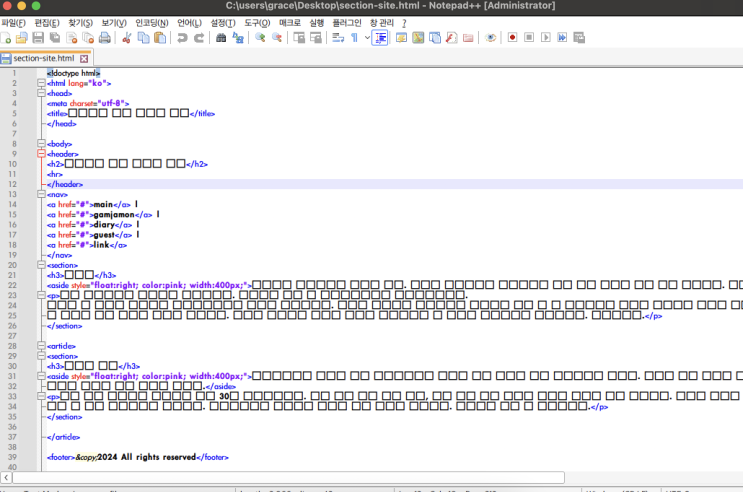Toggle monitoring with the eye icon
743x492 pixels.
coord(490,38)
